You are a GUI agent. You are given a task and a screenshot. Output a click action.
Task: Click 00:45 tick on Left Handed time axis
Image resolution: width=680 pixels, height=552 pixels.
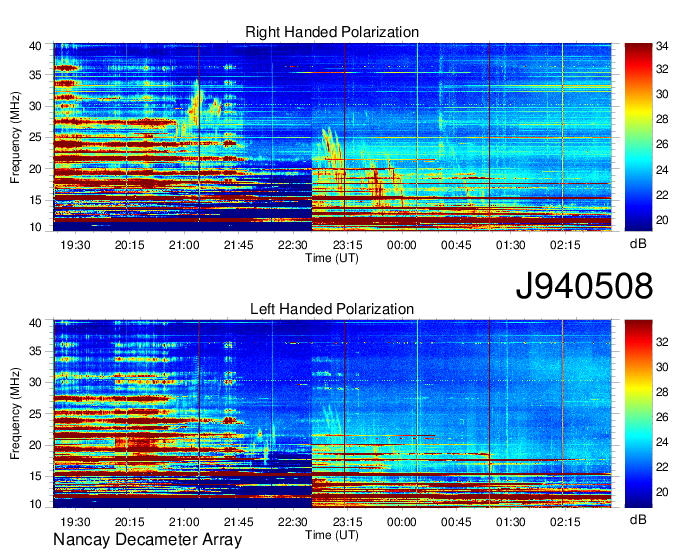pyautogui.click(x=456, y=522)
